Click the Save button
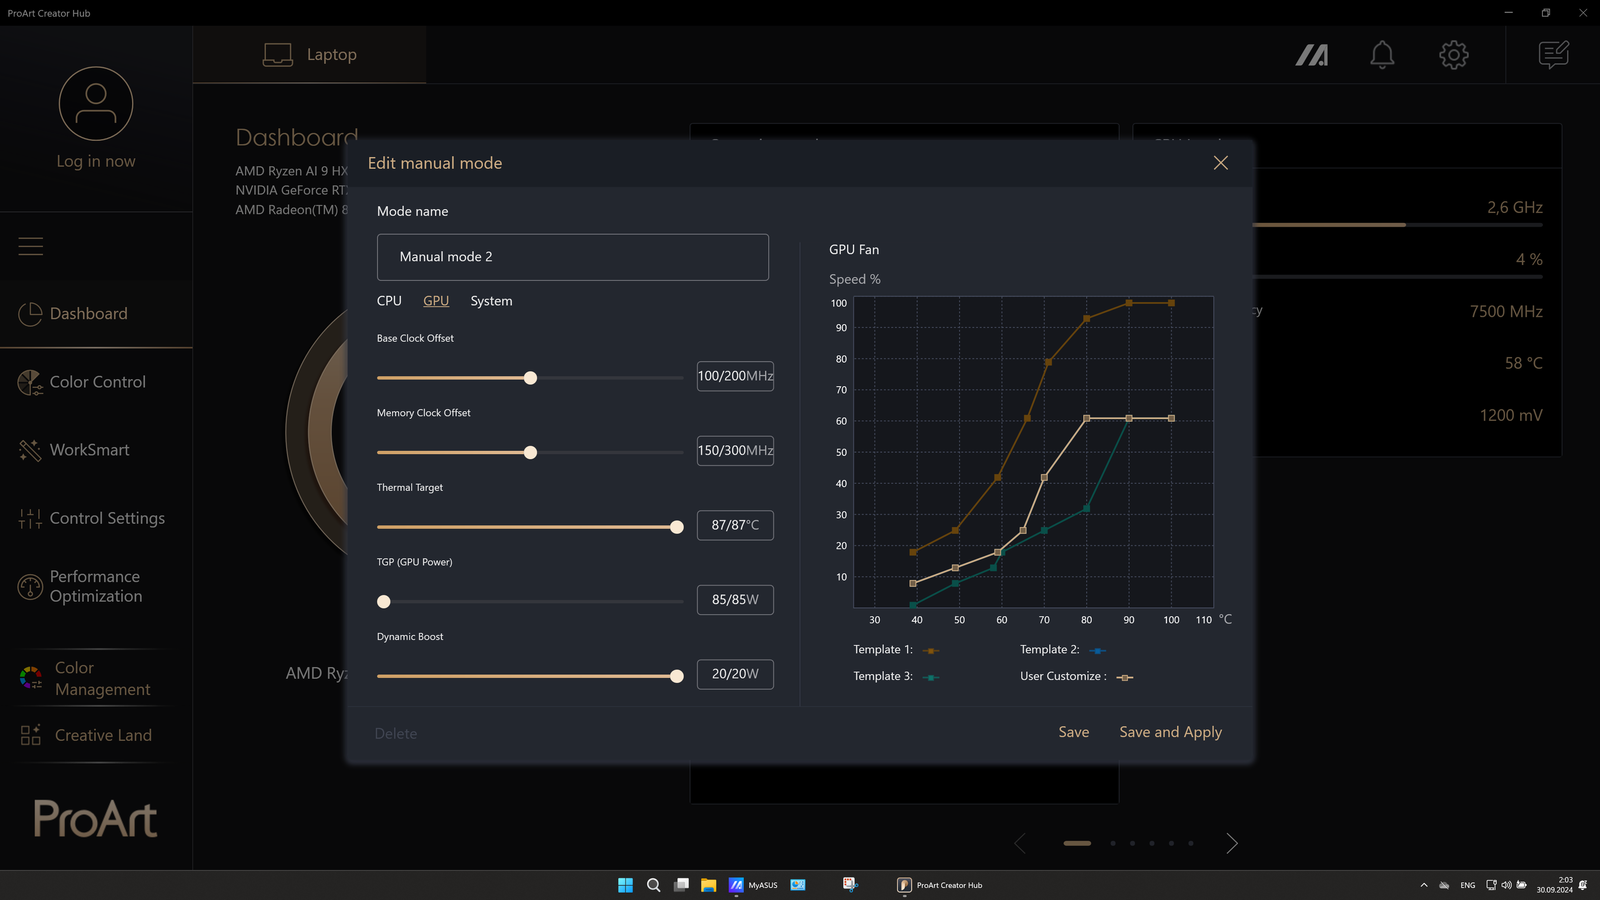1600x900 pixels. click(1074, 733)
